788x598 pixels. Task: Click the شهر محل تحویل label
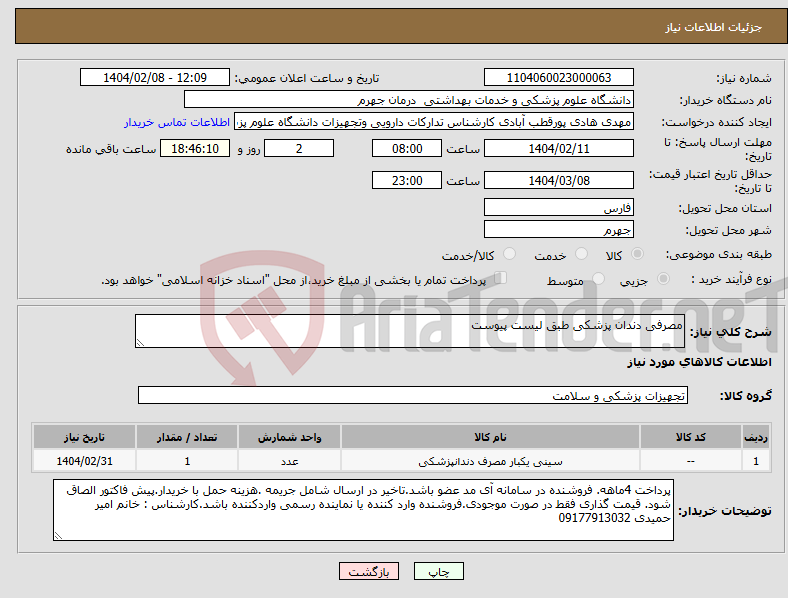(729, 230)
